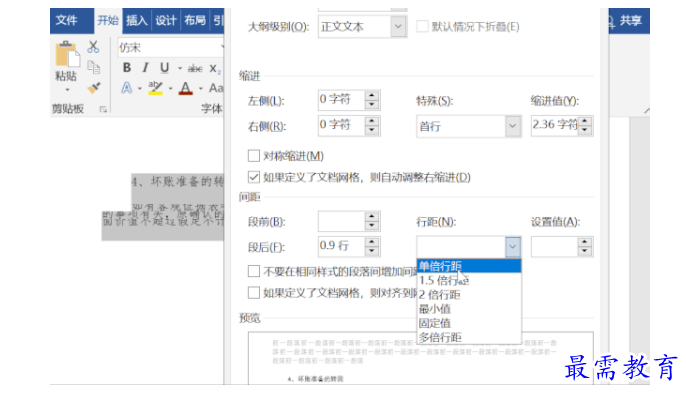
Task: Click the 右侧 indent field
Action: pos(341,126)
